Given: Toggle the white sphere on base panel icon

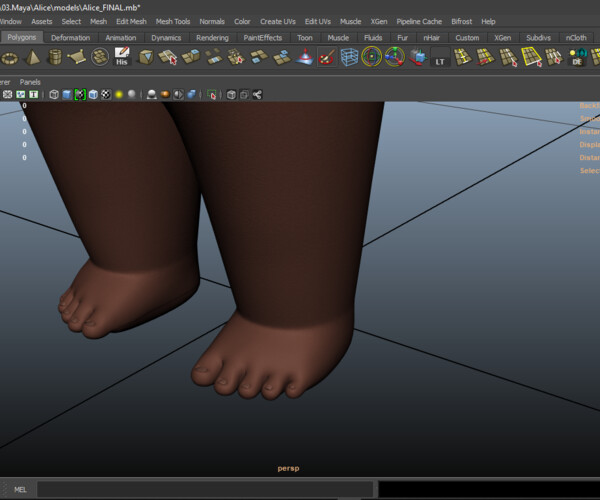Looking at the screenshot, I should (x=152, y=94).
